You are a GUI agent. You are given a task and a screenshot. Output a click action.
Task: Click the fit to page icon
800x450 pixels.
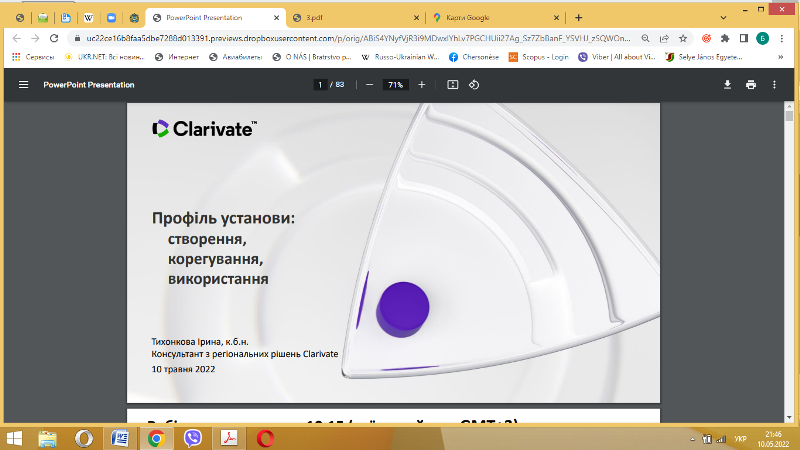click(452, 85)
